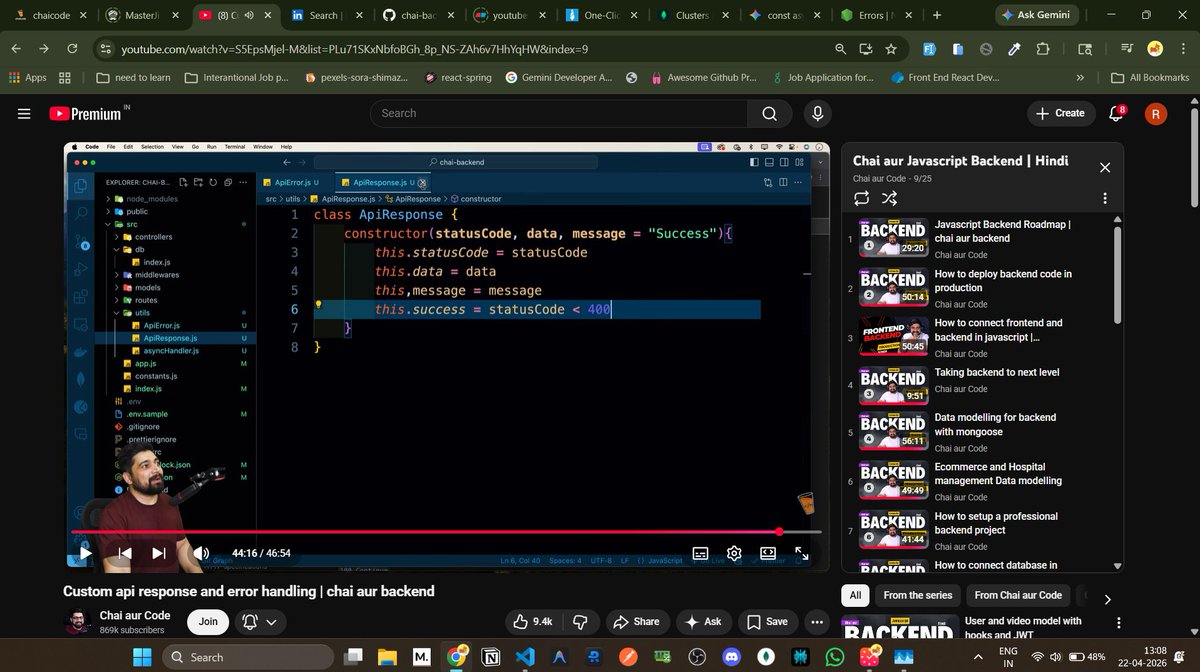
Task: Open WhatsApp from the taskbar
Action: [834, 657]
